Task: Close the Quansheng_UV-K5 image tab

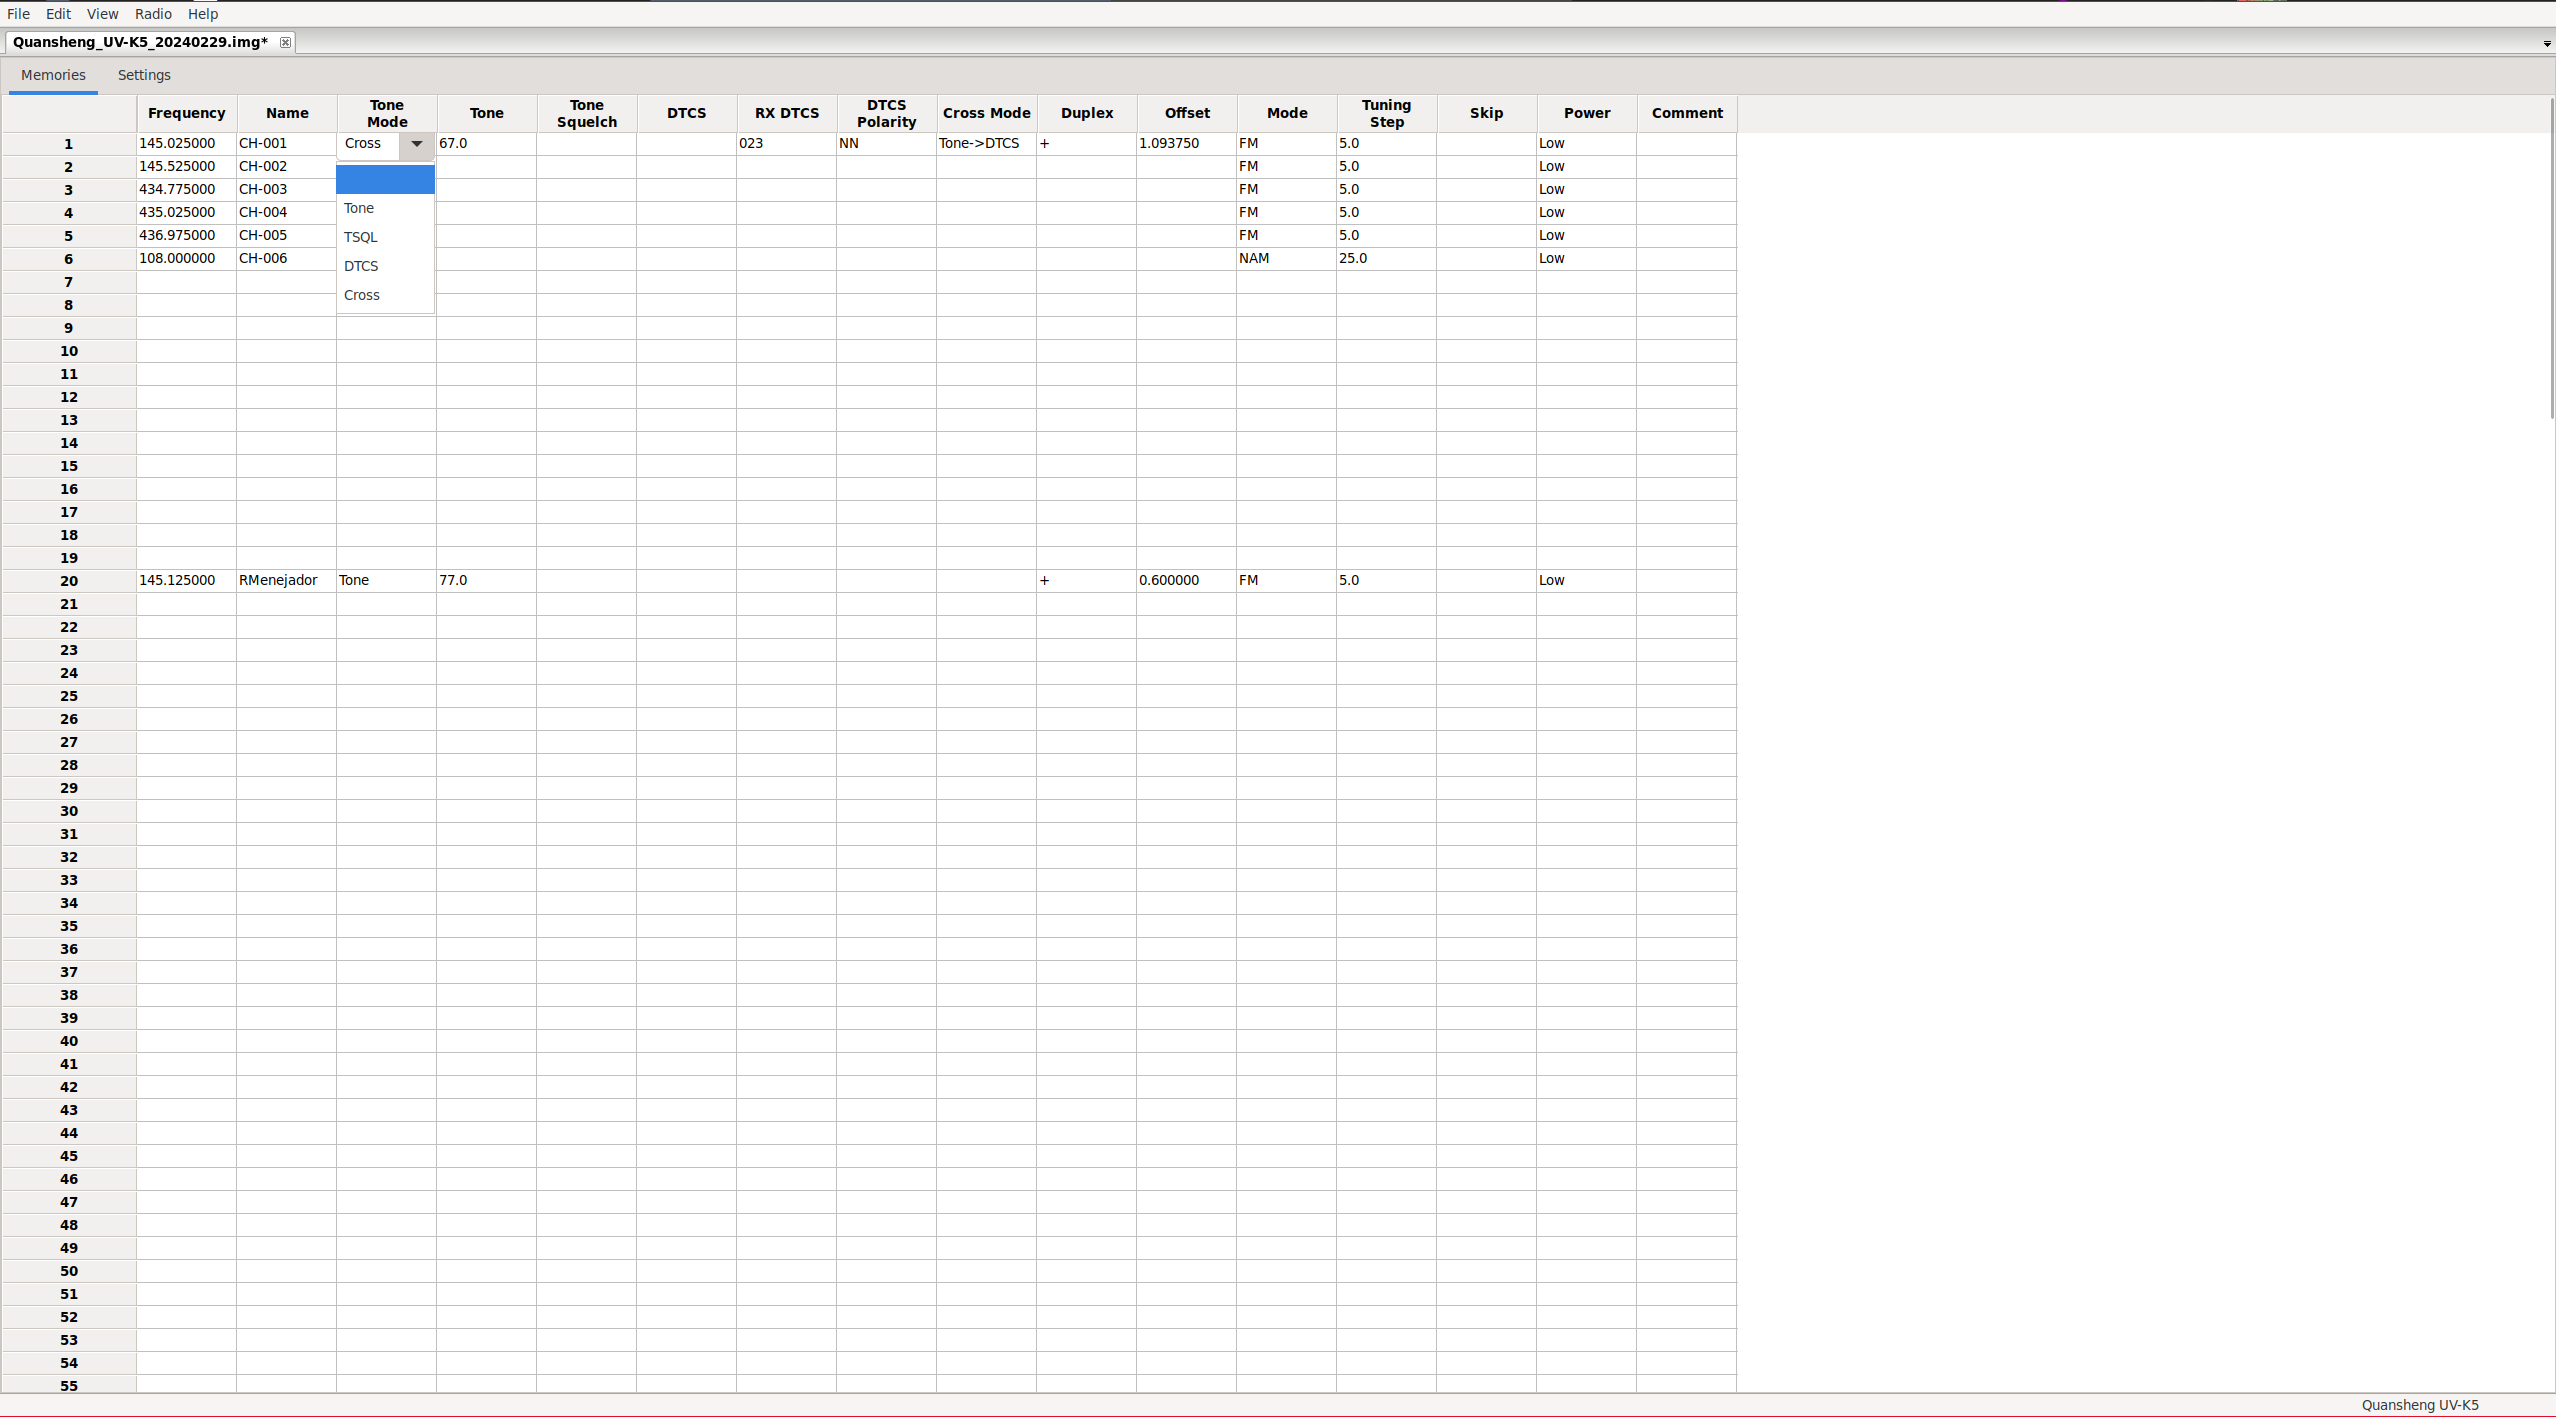Action: tap(285, 42)
